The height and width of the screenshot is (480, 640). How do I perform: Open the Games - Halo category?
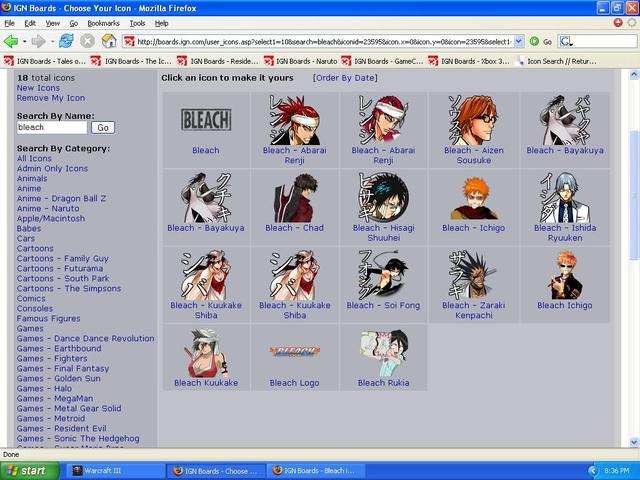coord(44,389)
